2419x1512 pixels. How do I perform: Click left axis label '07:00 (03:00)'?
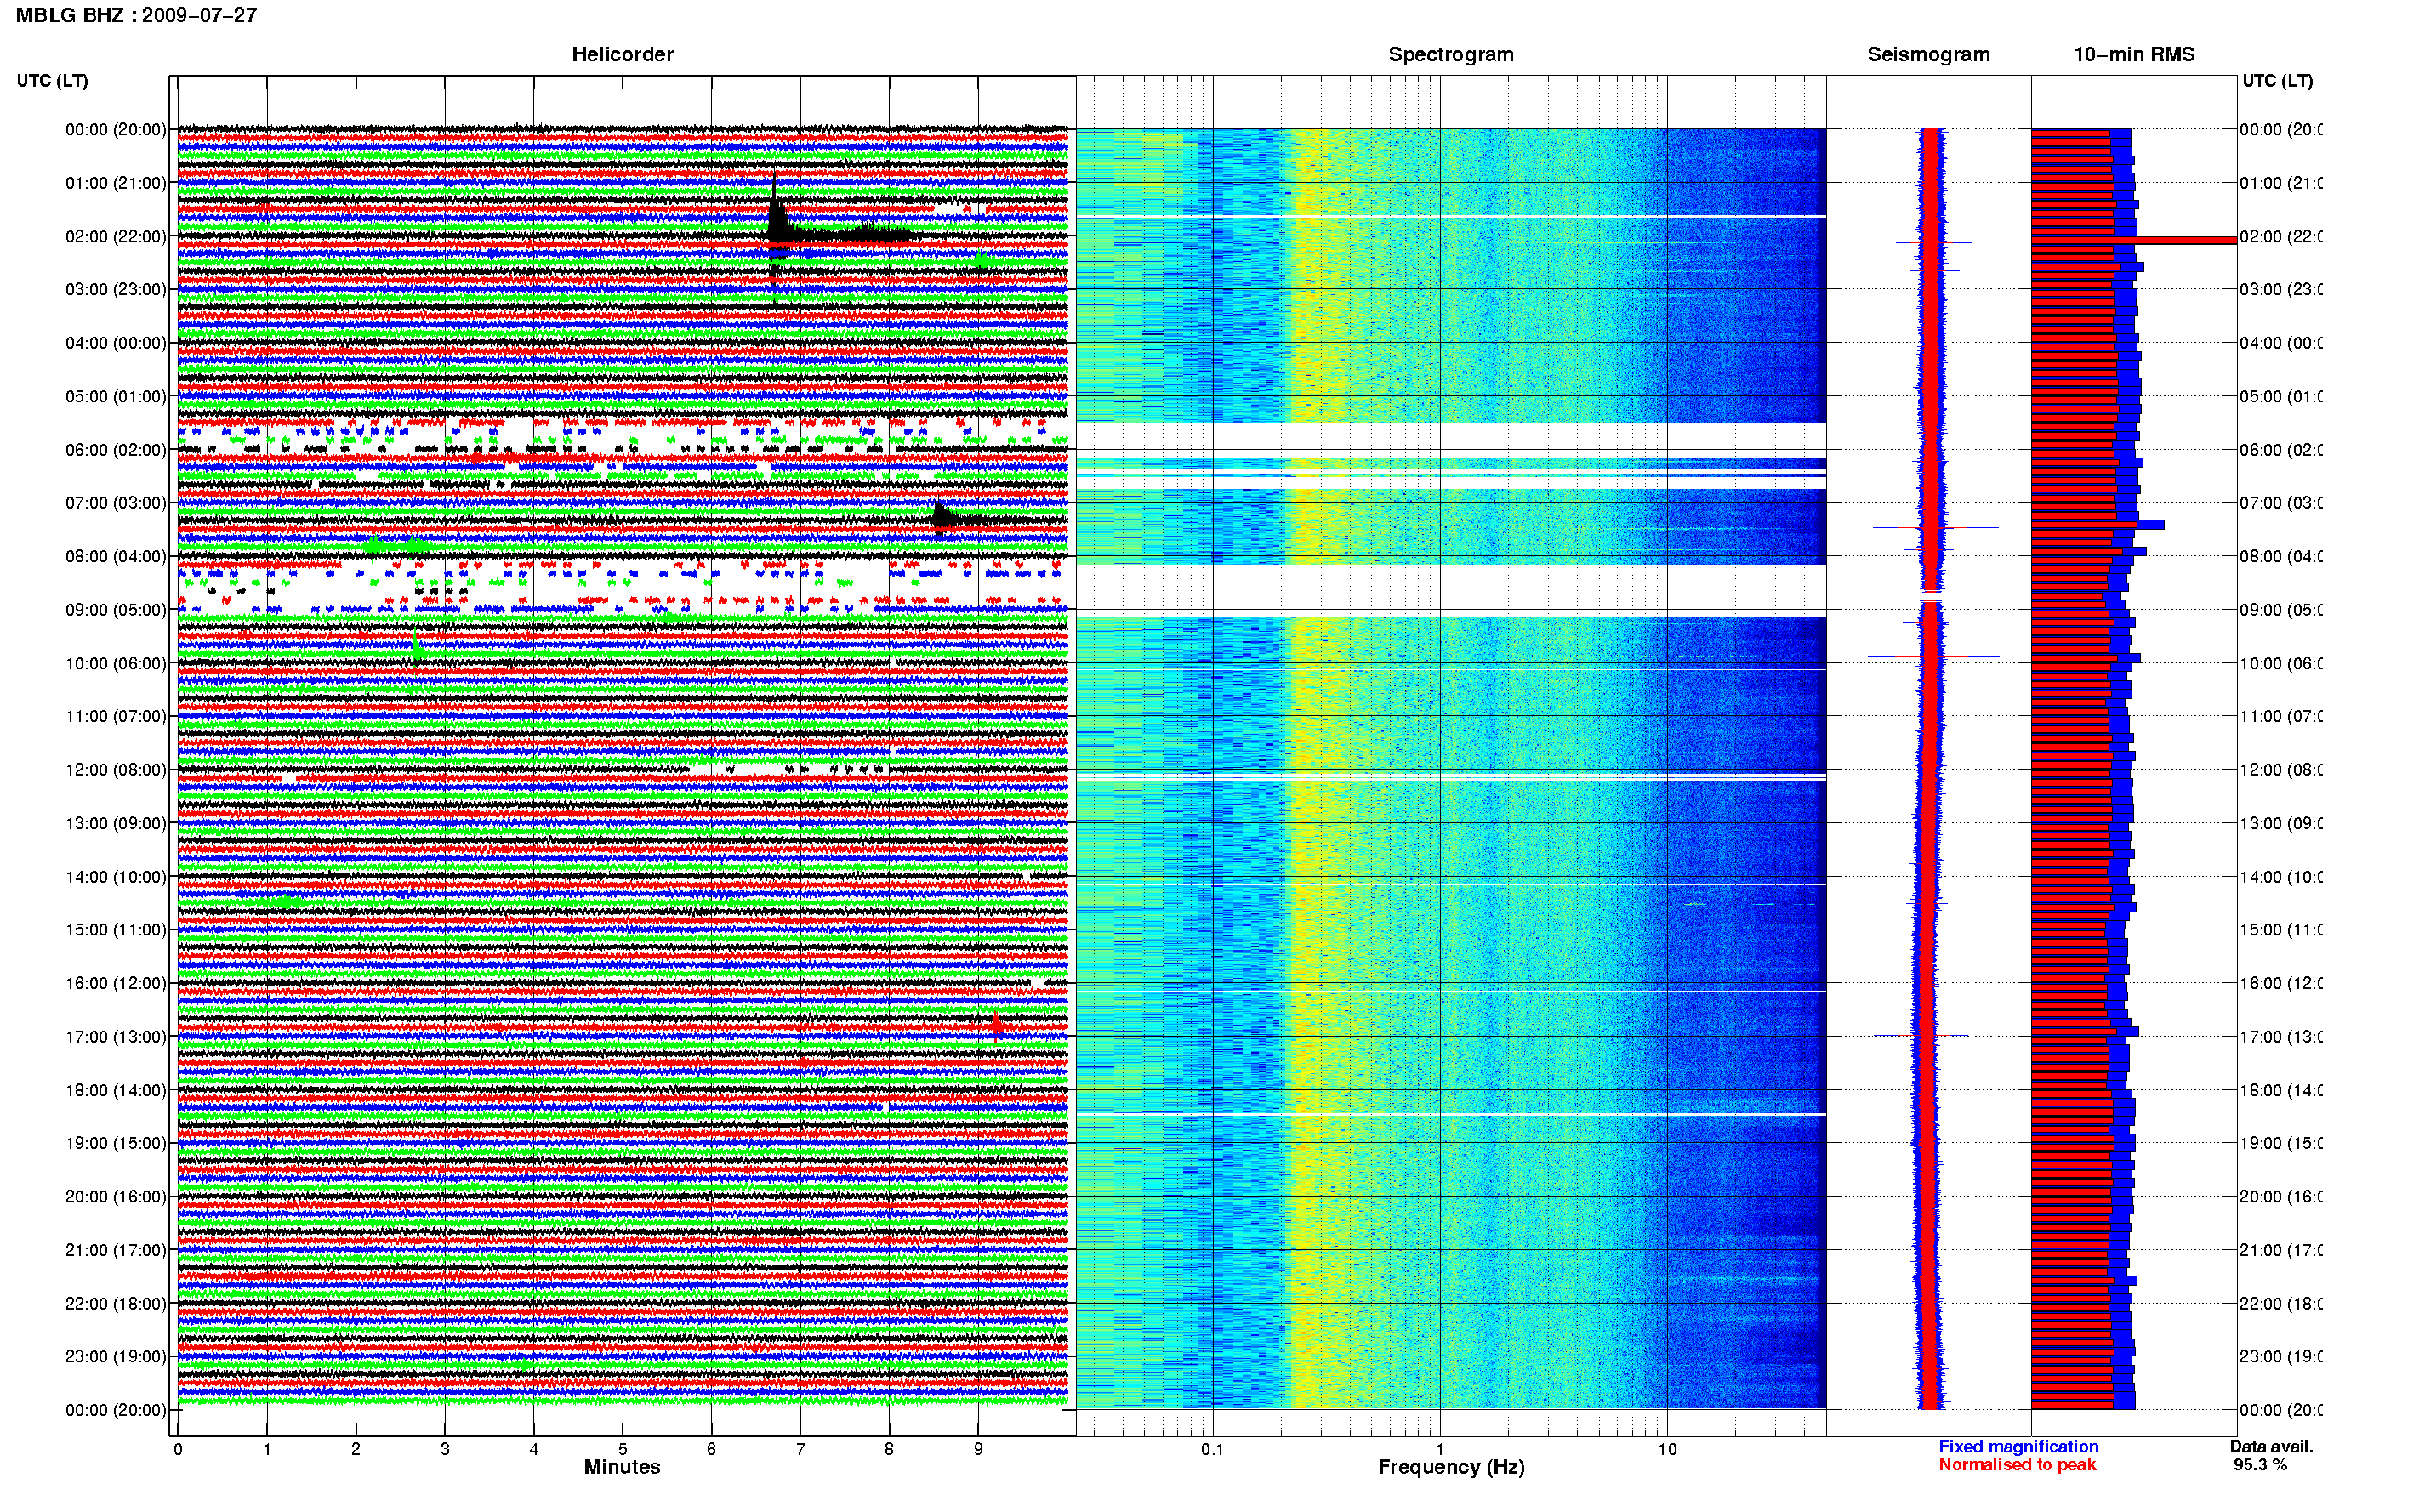point(116,503)
